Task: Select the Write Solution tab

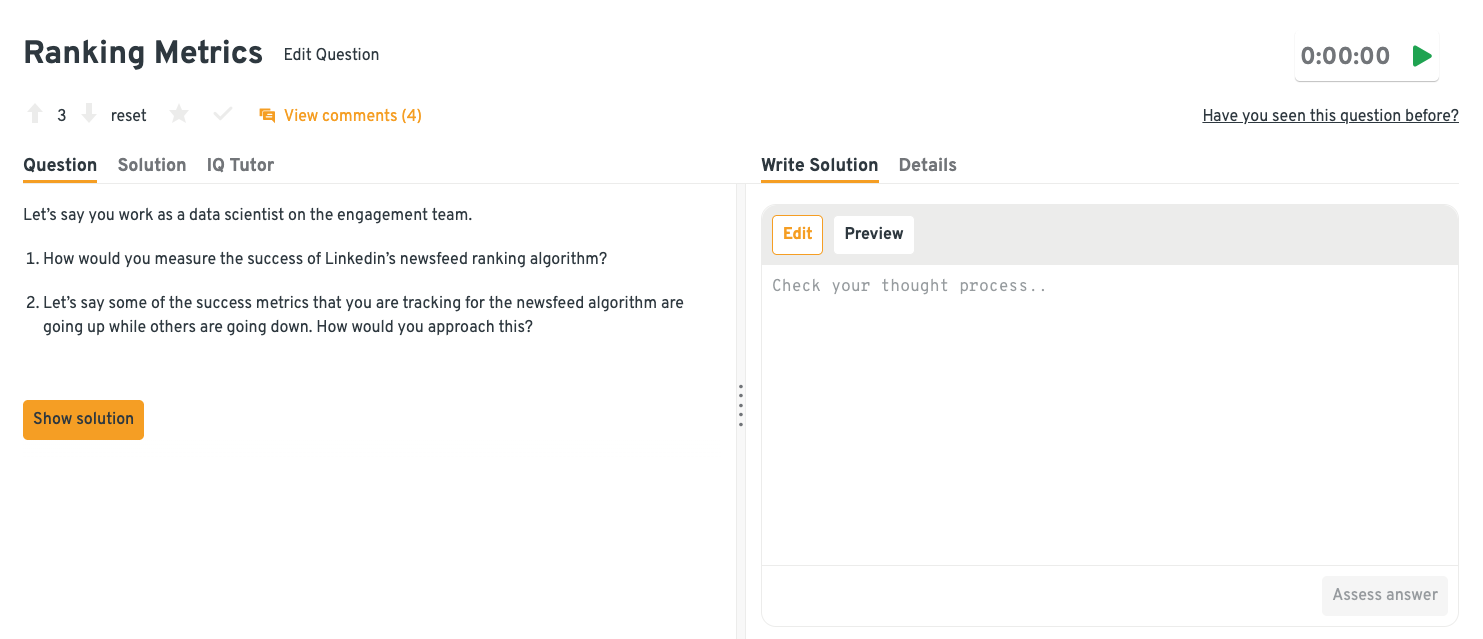Action: (x=819, y=165)
